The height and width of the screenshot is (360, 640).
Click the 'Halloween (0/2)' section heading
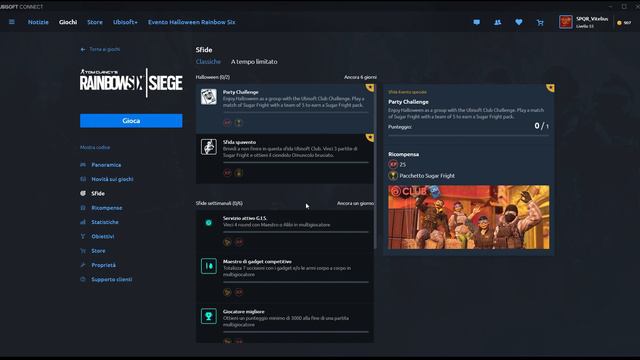point(213,77)
